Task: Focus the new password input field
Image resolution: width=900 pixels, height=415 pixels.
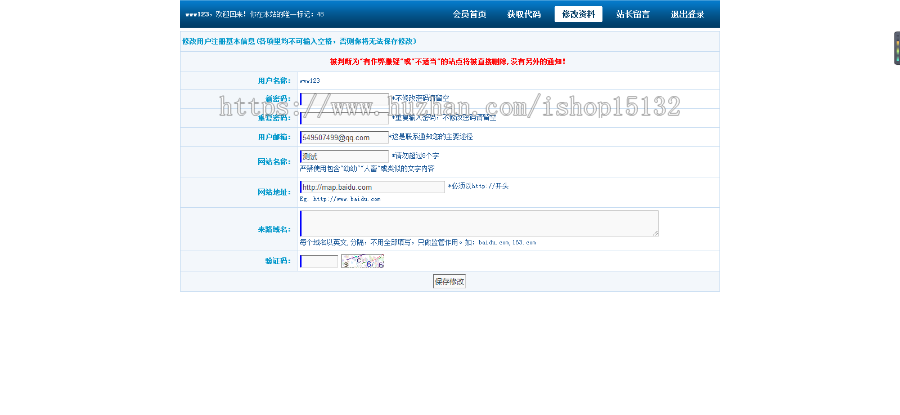Action: point(344,99)
